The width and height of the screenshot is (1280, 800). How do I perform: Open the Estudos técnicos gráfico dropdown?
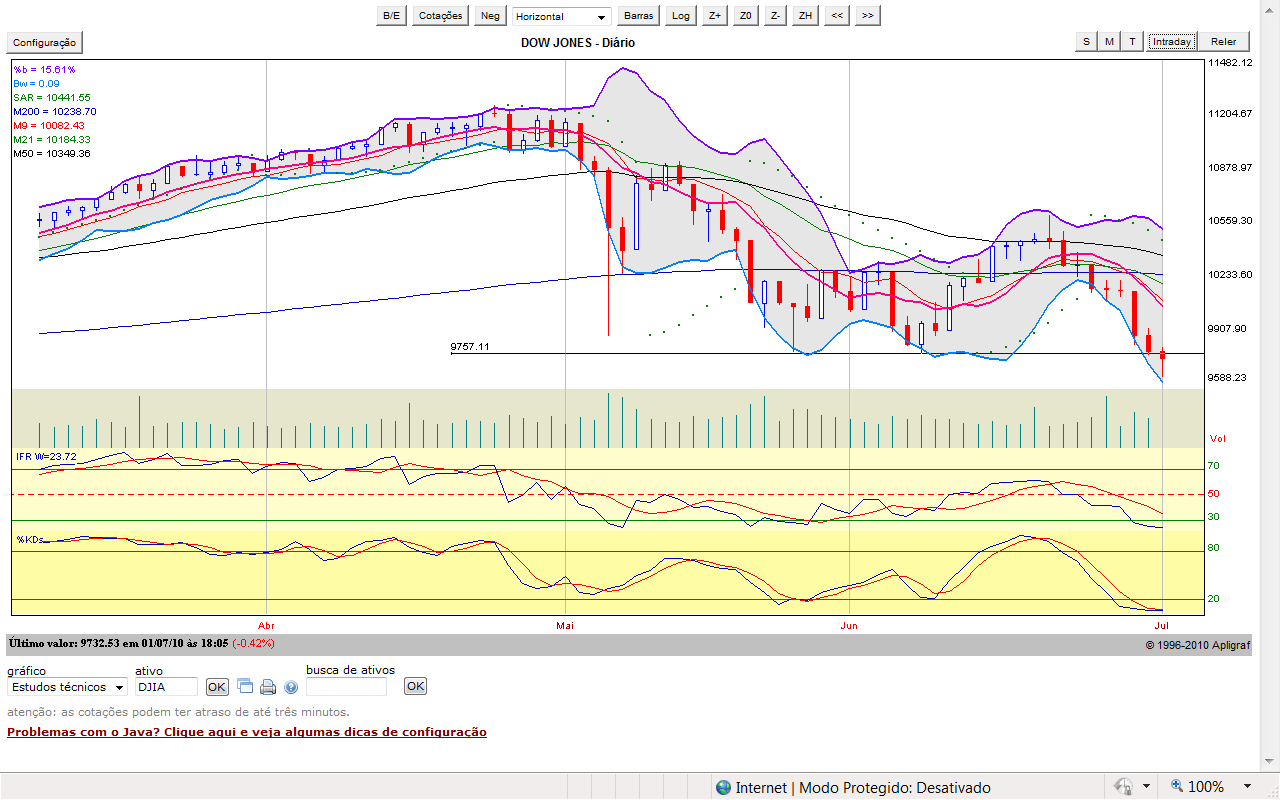coord(68,687)
